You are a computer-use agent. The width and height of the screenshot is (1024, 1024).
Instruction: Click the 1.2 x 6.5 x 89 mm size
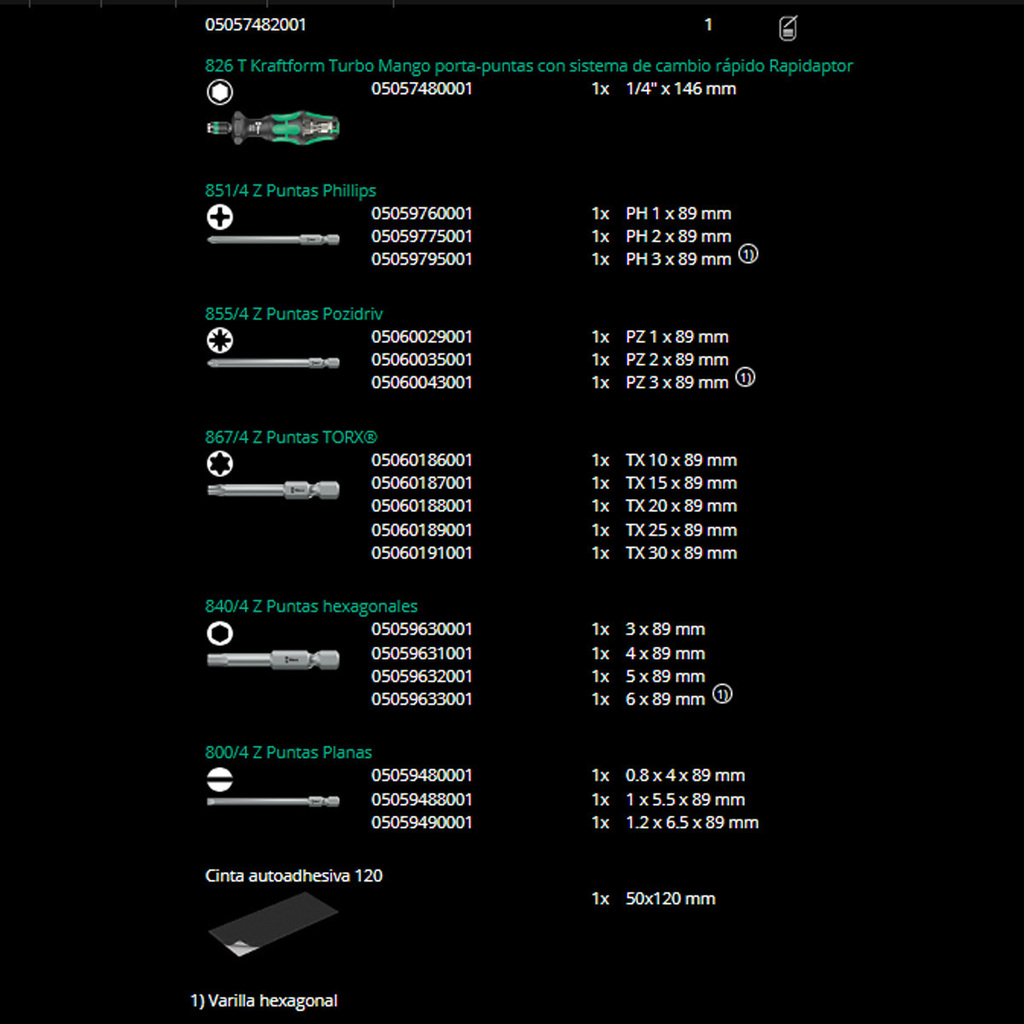click(x=692, y=823)
